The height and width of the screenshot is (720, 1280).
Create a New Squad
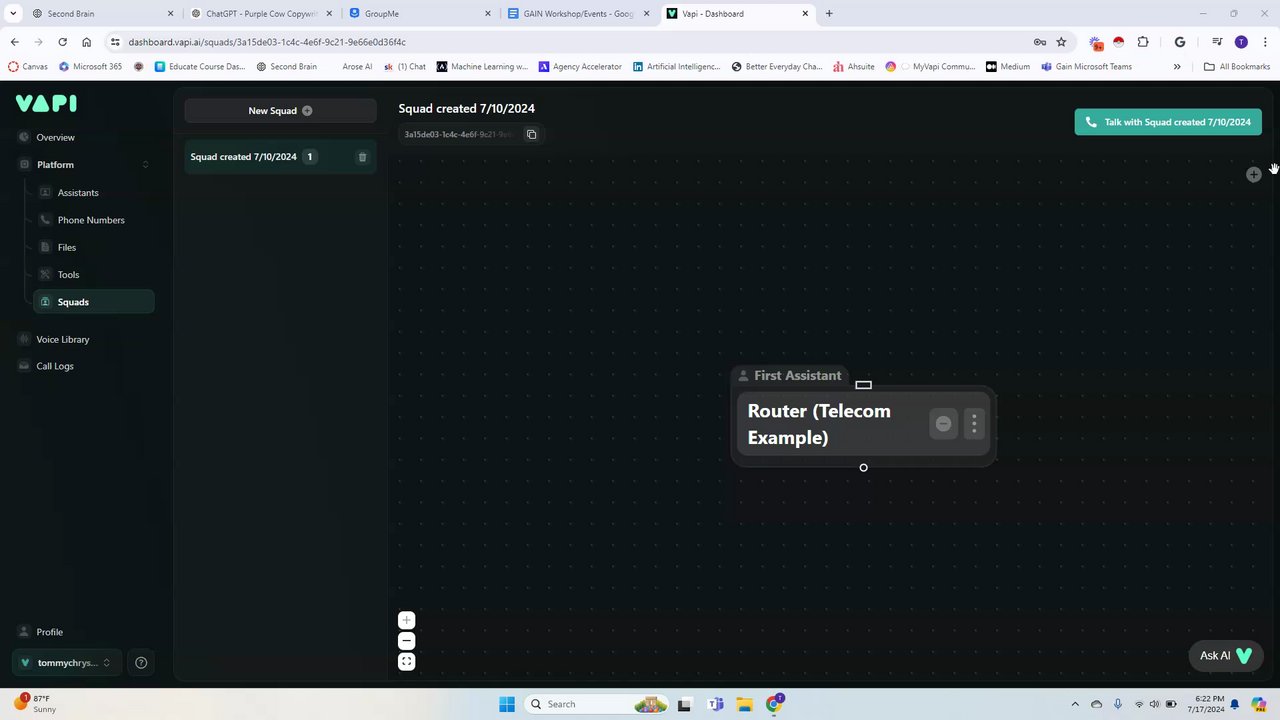(x=280, y=111)
